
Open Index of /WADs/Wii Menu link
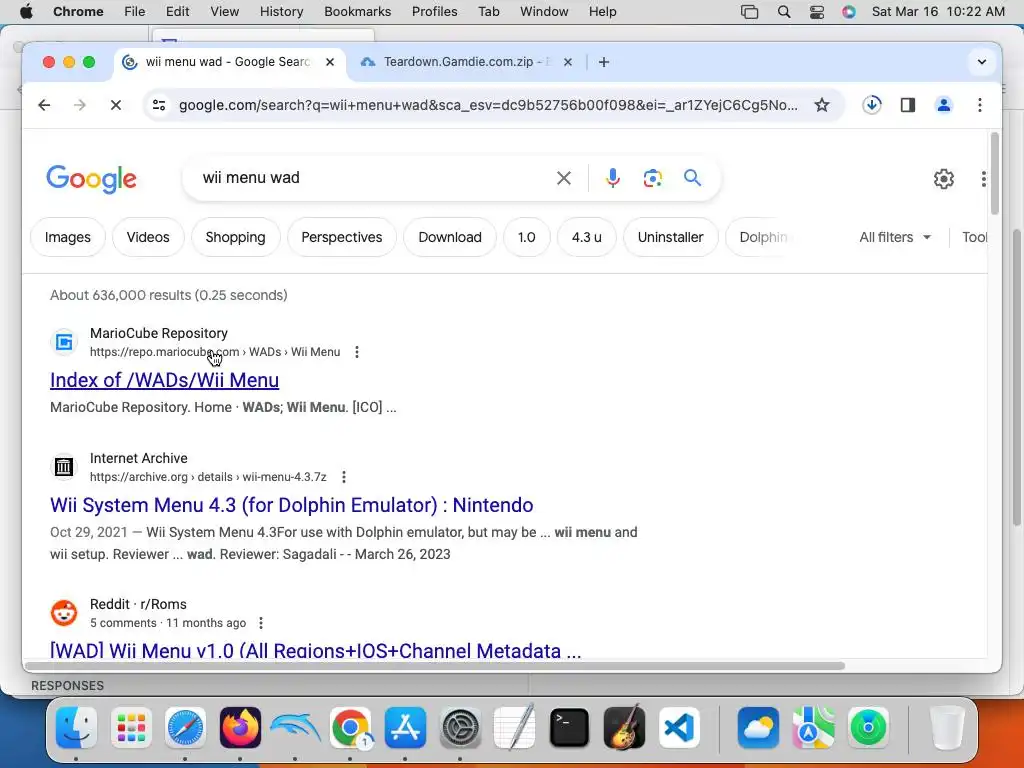165,380
